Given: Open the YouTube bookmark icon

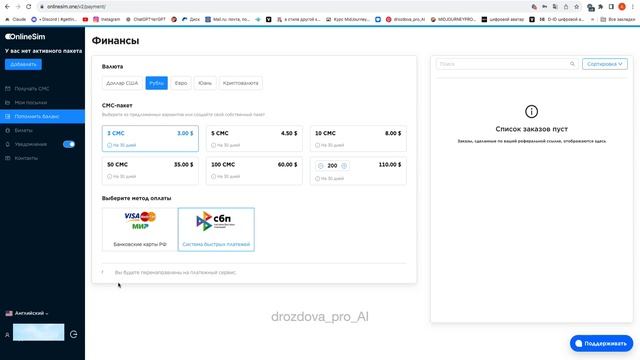Looking at the screenshot, I should tap(85, 19).
